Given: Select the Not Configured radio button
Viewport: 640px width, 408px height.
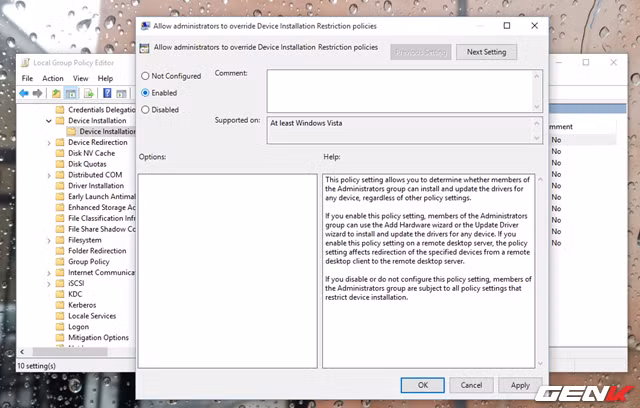Looking at the screenshot, I should pos(145,76).
